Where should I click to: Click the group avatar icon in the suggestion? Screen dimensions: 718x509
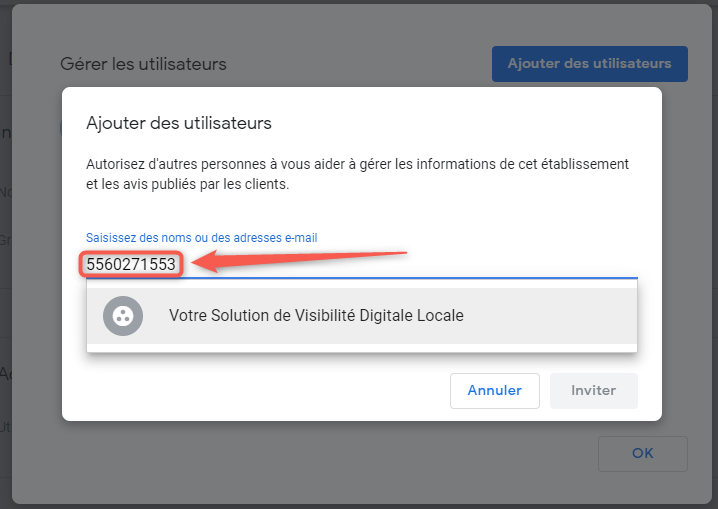click(123, 316)
